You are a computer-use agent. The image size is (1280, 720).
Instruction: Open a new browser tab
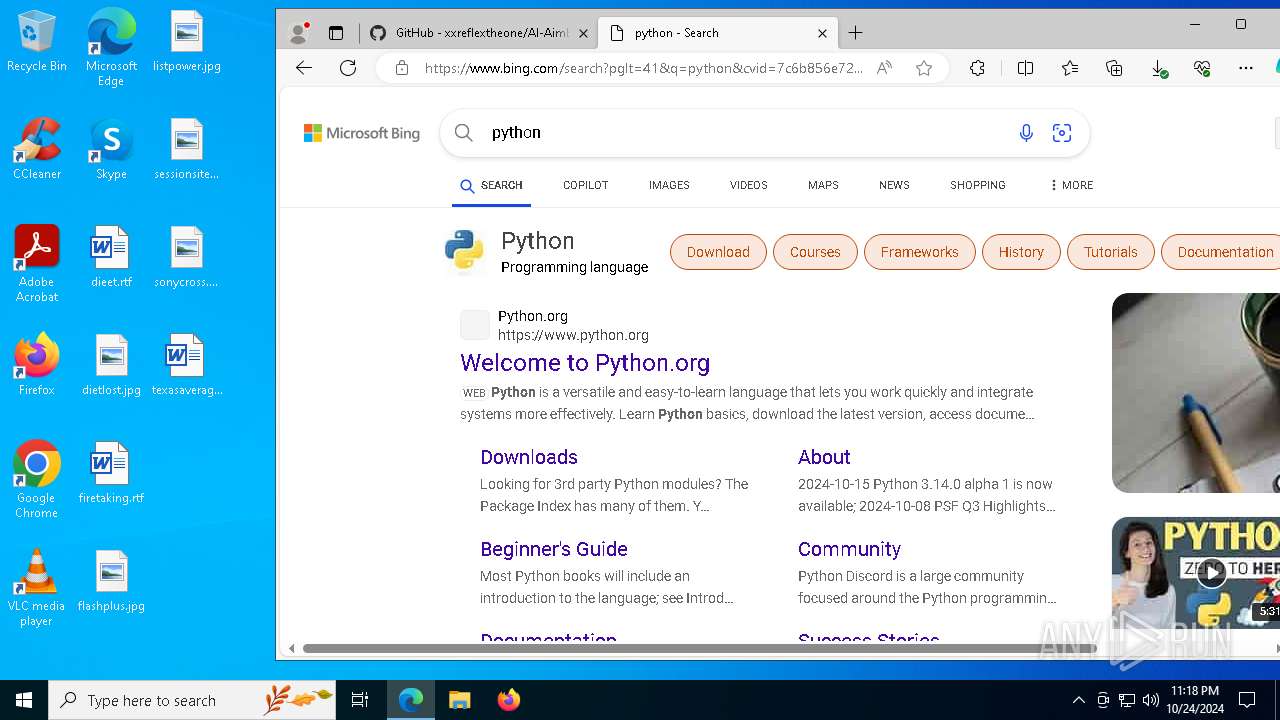point(855,33)
